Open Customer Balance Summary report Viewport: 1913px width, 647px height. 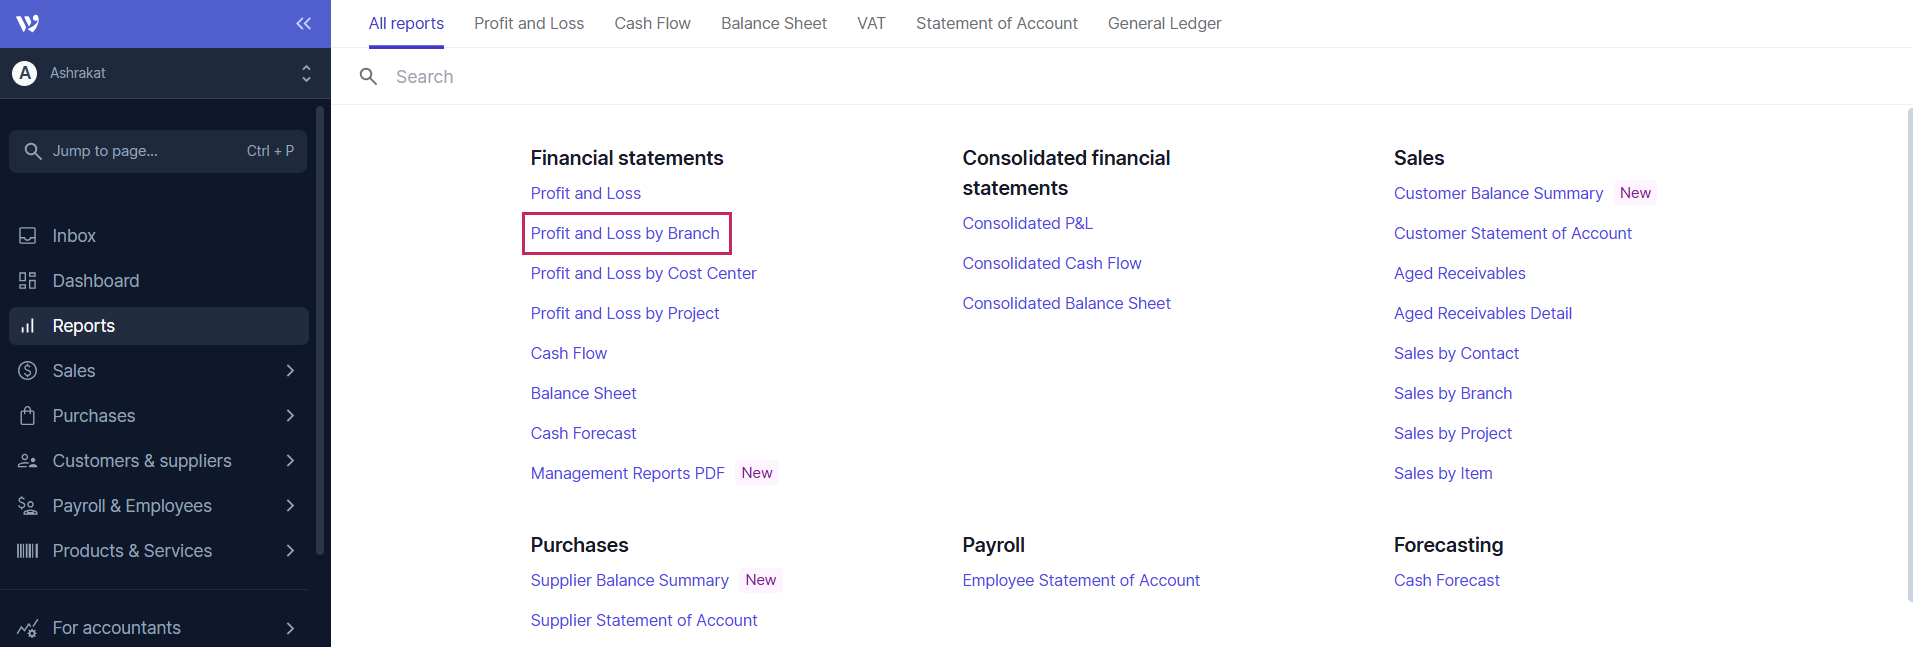pyautogui.click(x=1498, y=193)
